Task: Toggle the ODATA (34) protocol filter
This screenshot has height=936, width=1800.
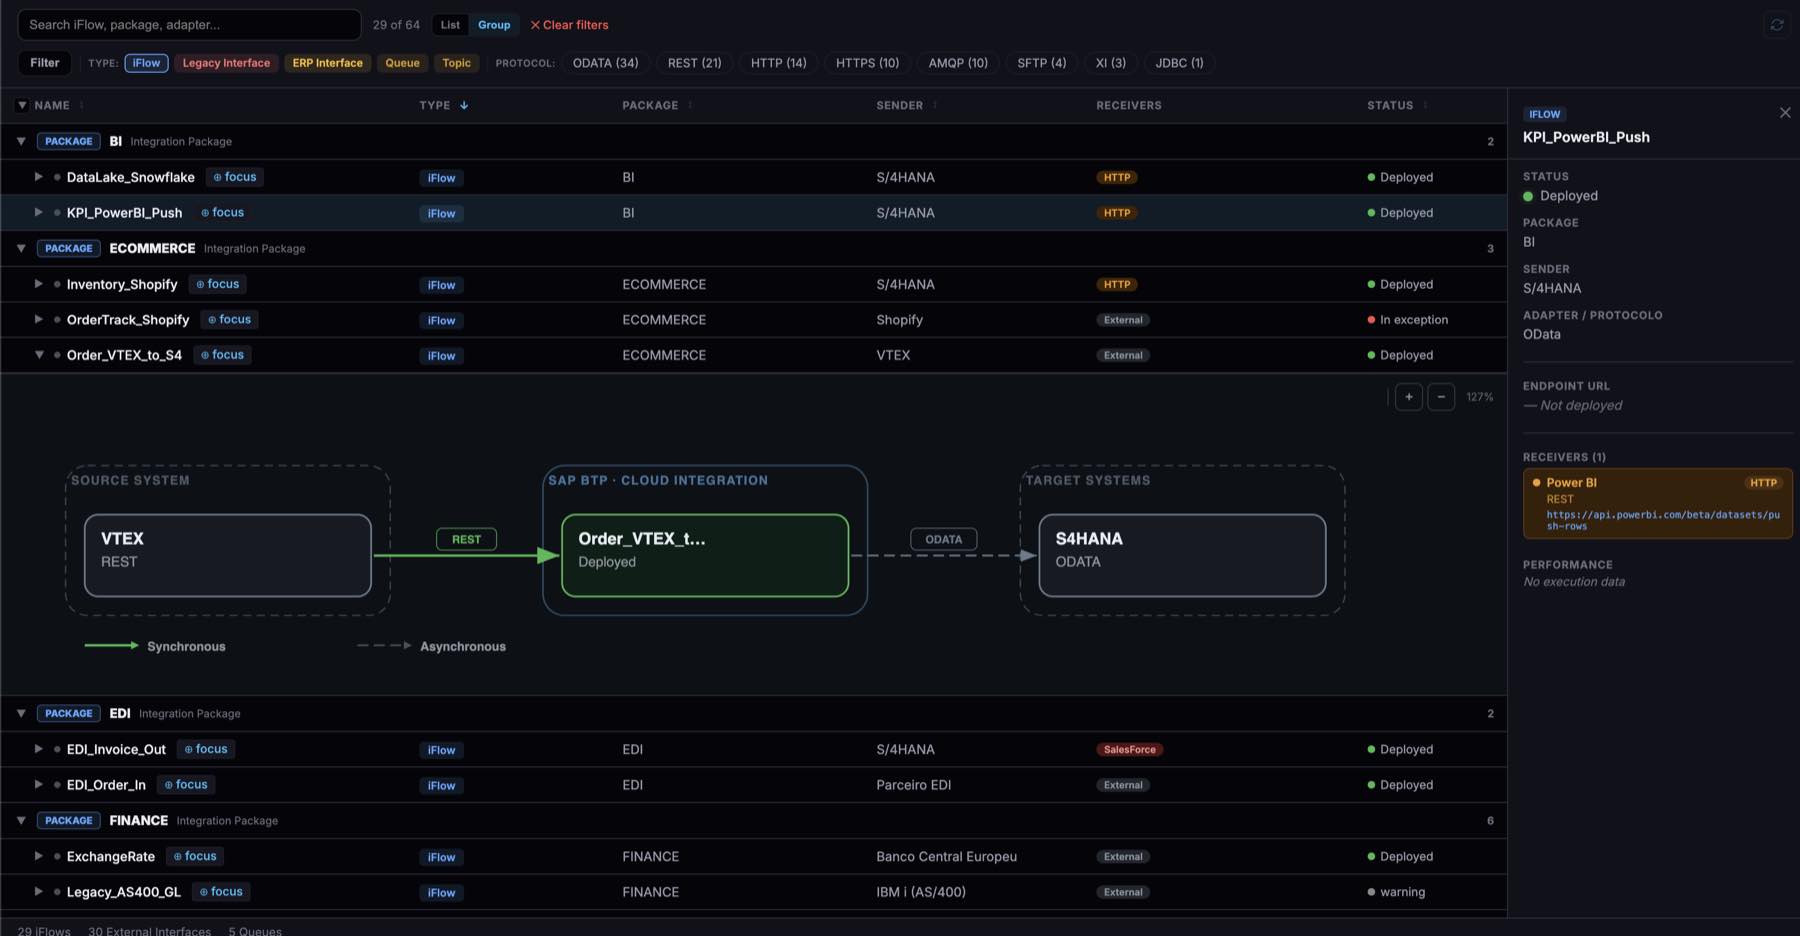Action: 605,63
